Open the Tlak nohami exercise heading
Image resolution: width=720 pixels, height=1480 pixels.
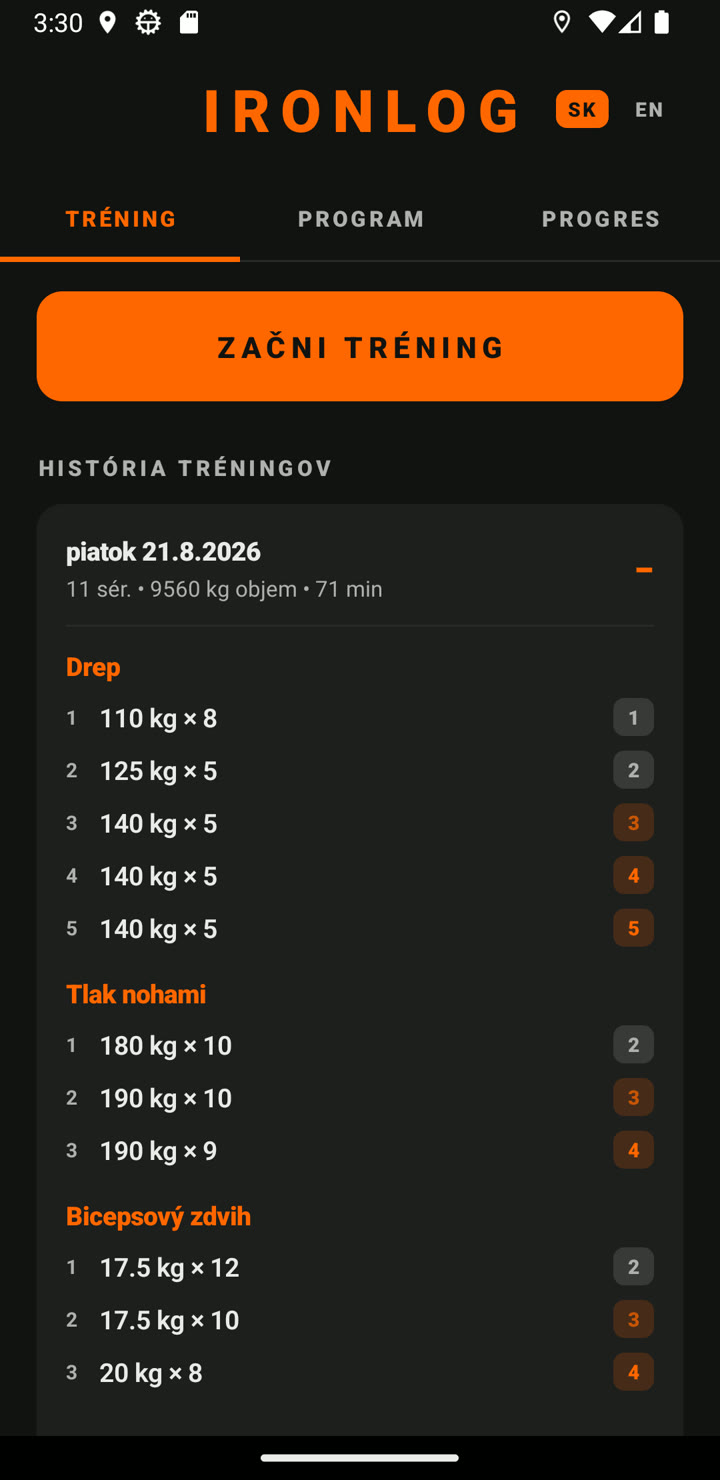(x=136, y=994)
